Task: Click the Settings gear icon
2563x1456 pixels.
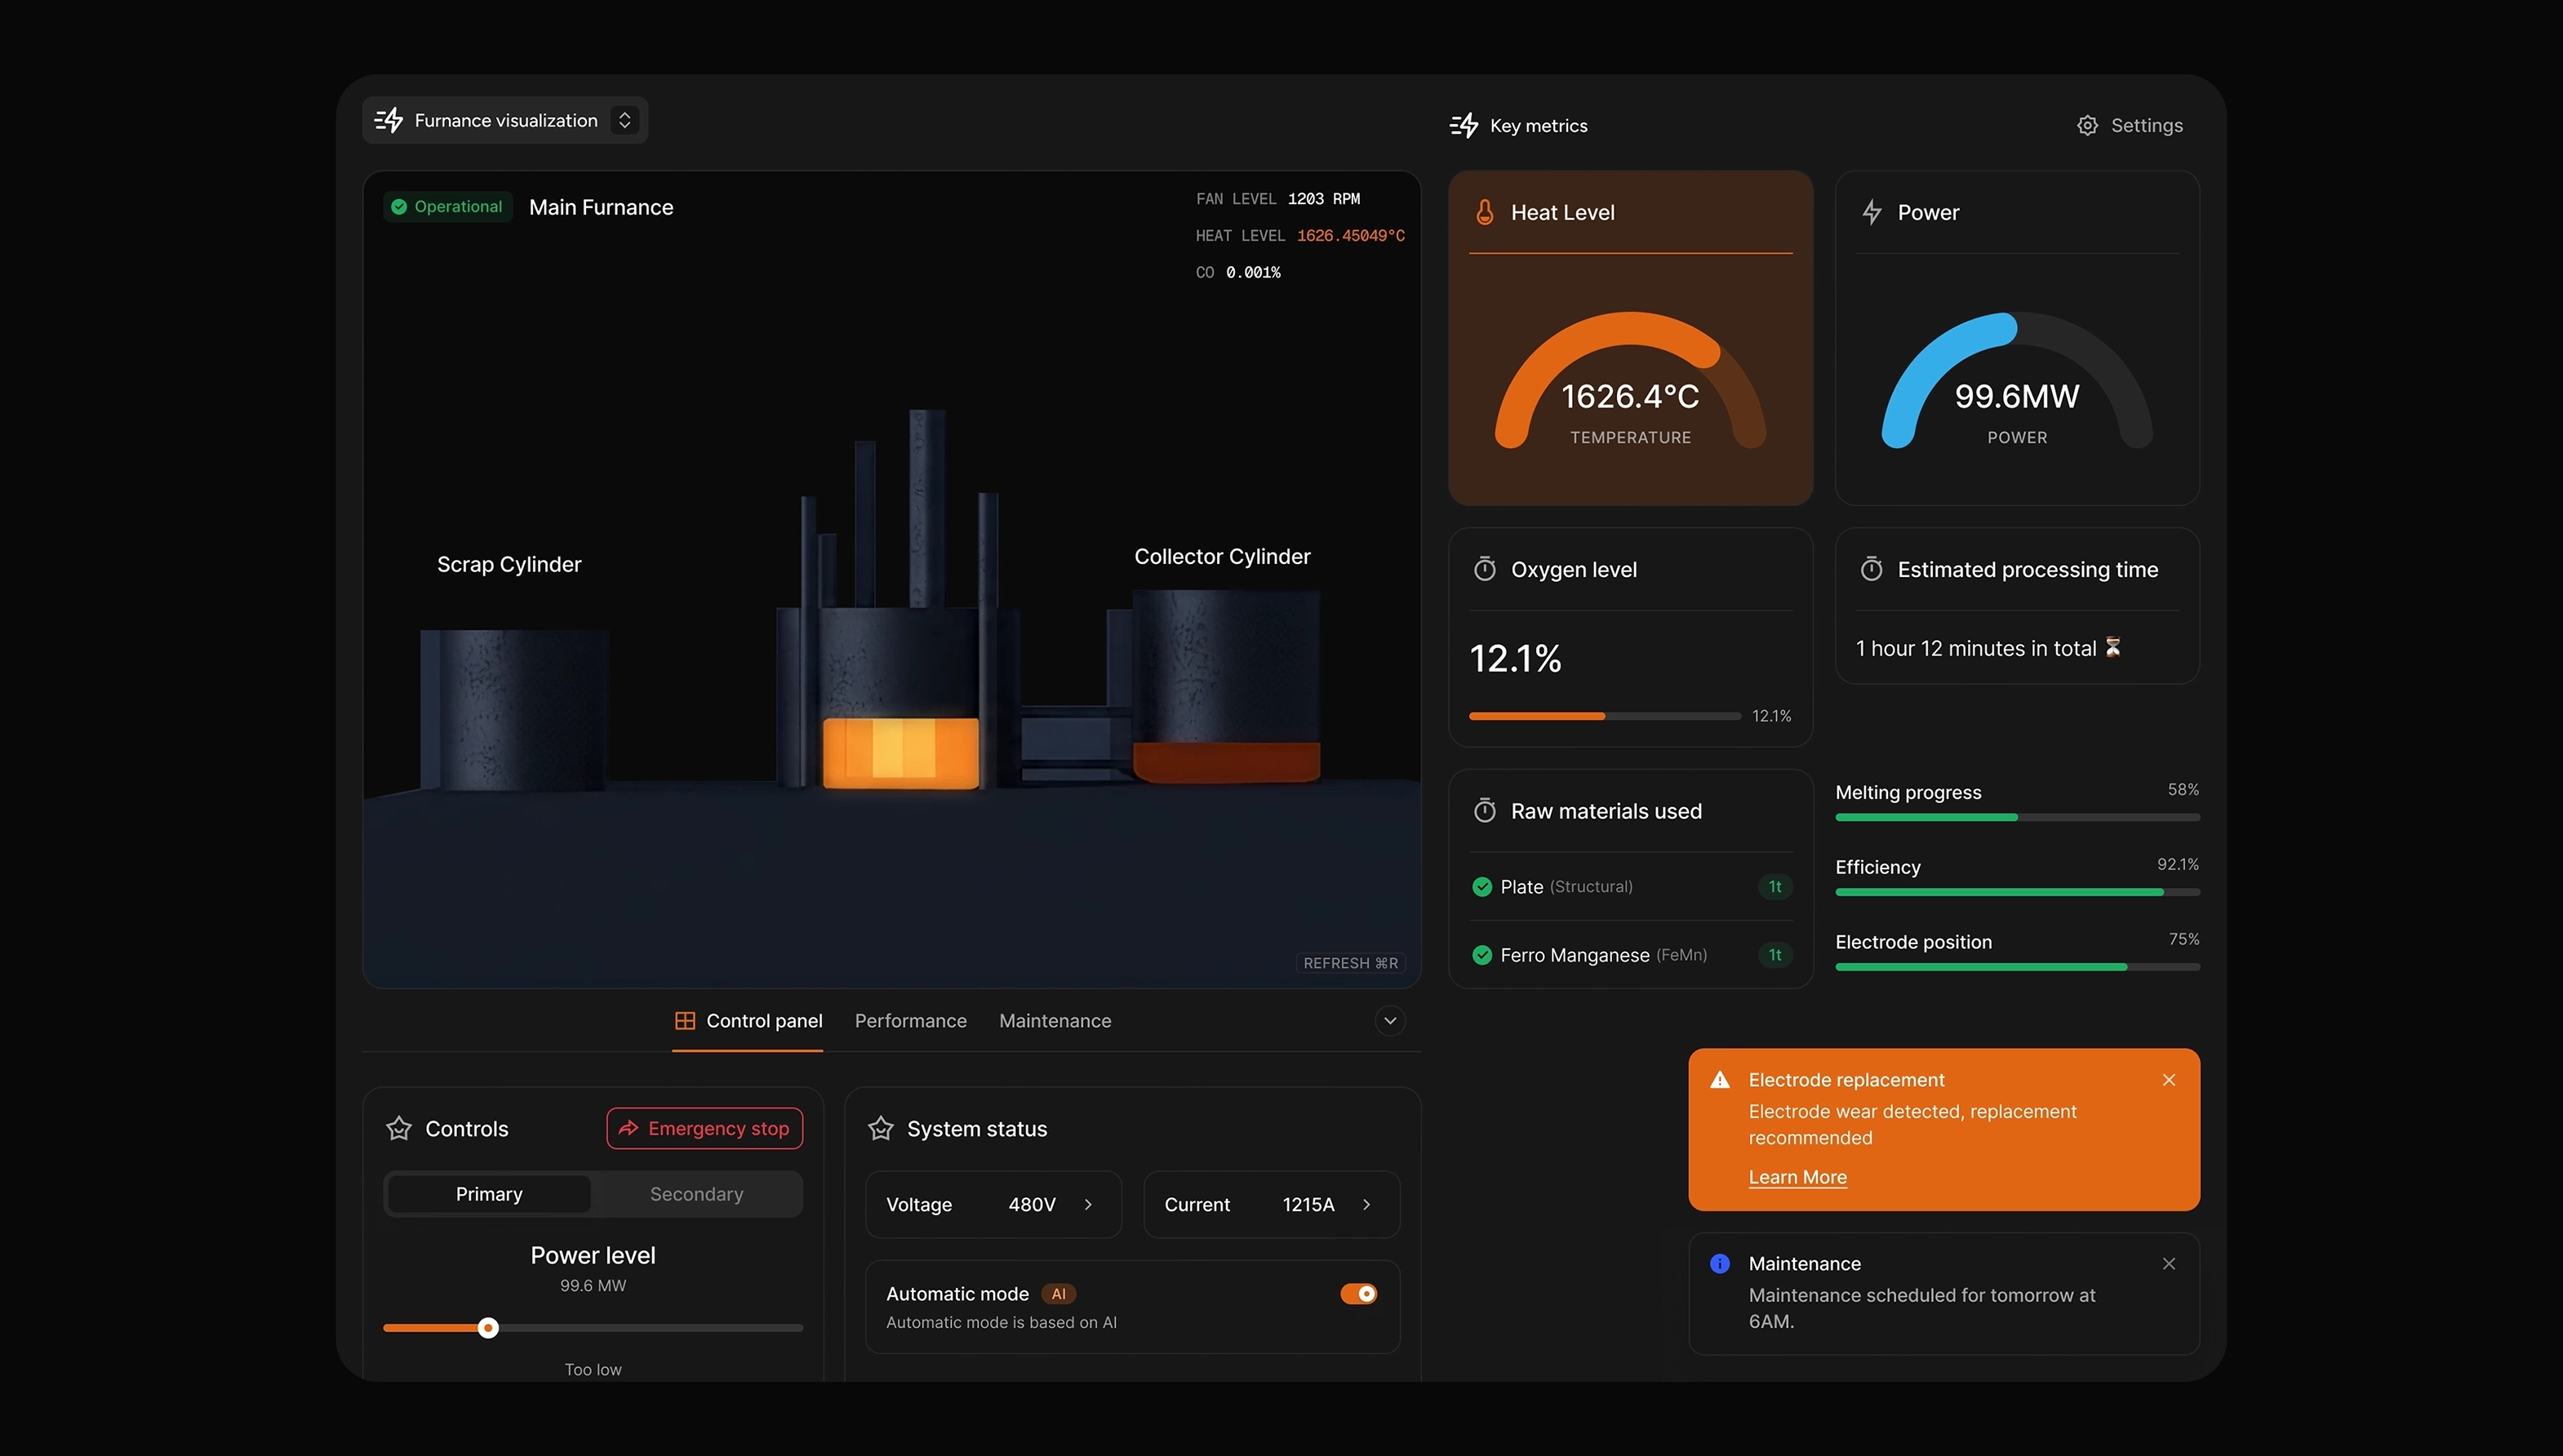Action: (2087, 125)
